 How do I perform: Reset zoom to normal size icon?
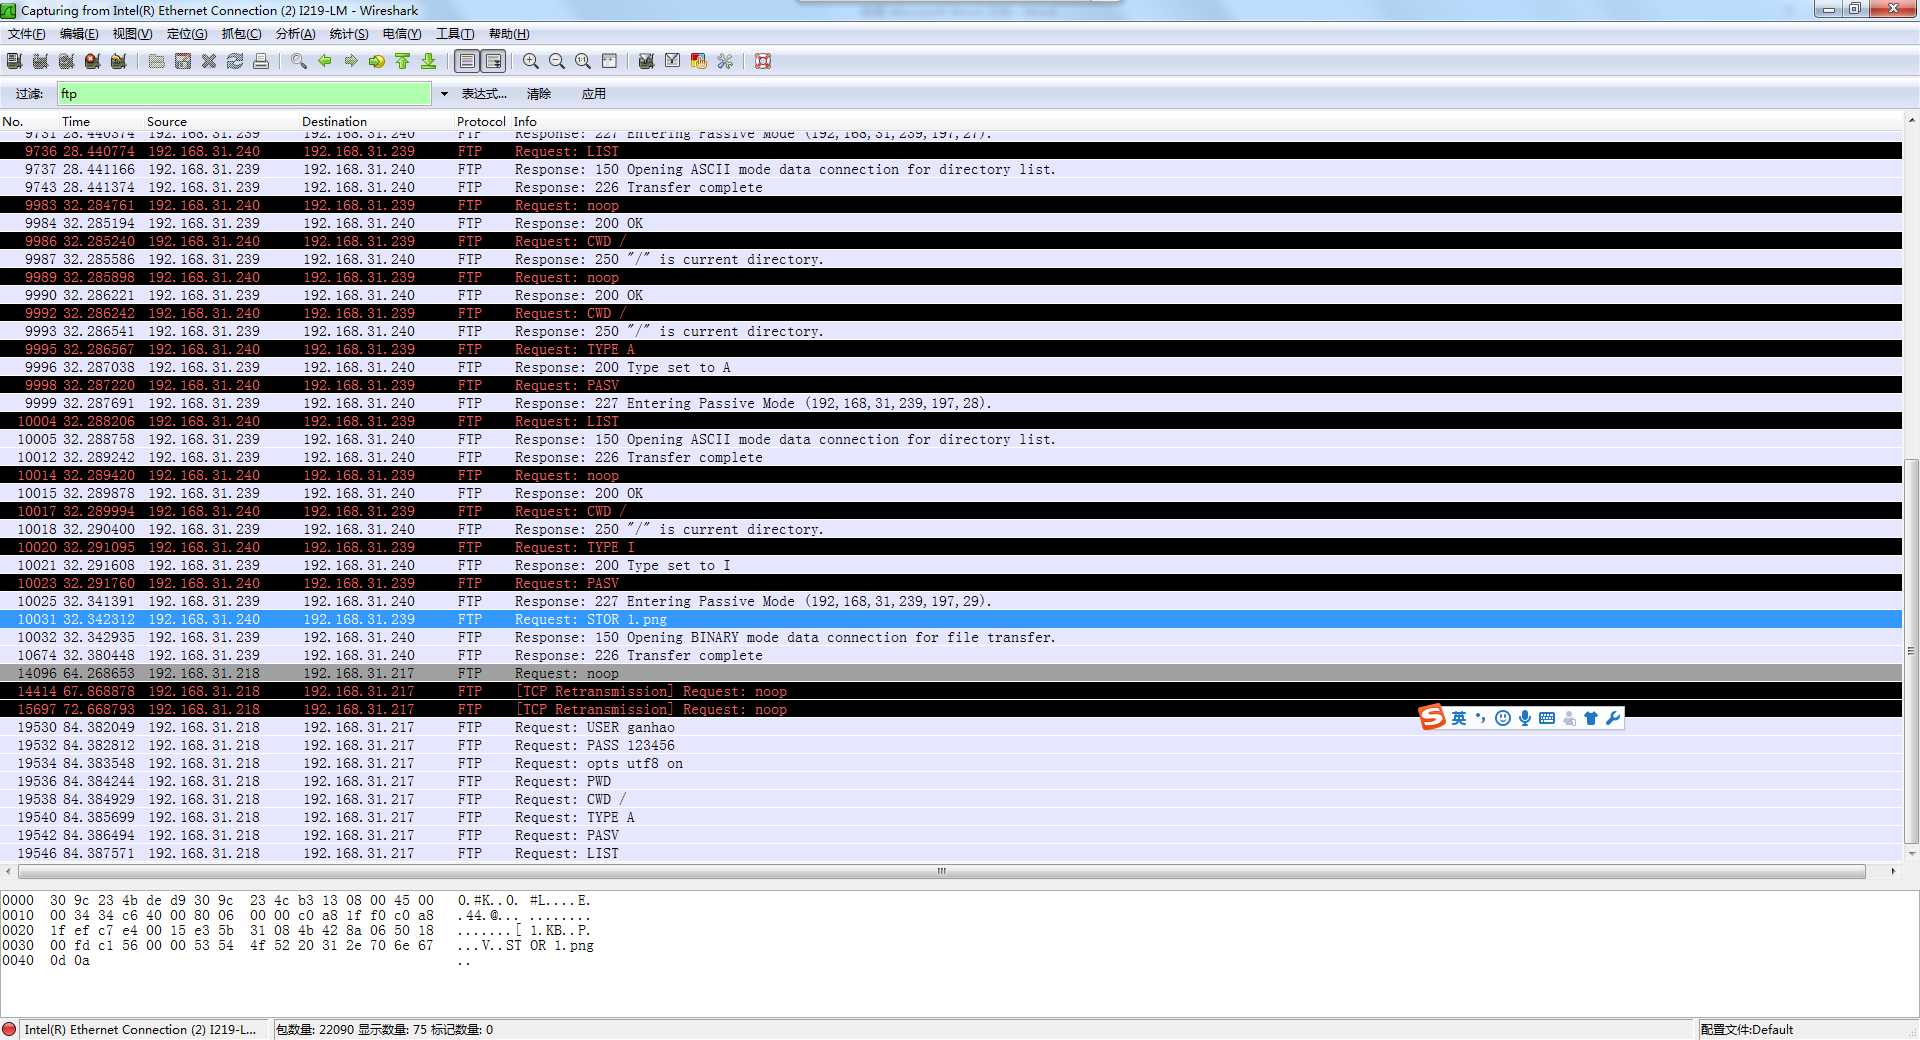pos(583,61)
